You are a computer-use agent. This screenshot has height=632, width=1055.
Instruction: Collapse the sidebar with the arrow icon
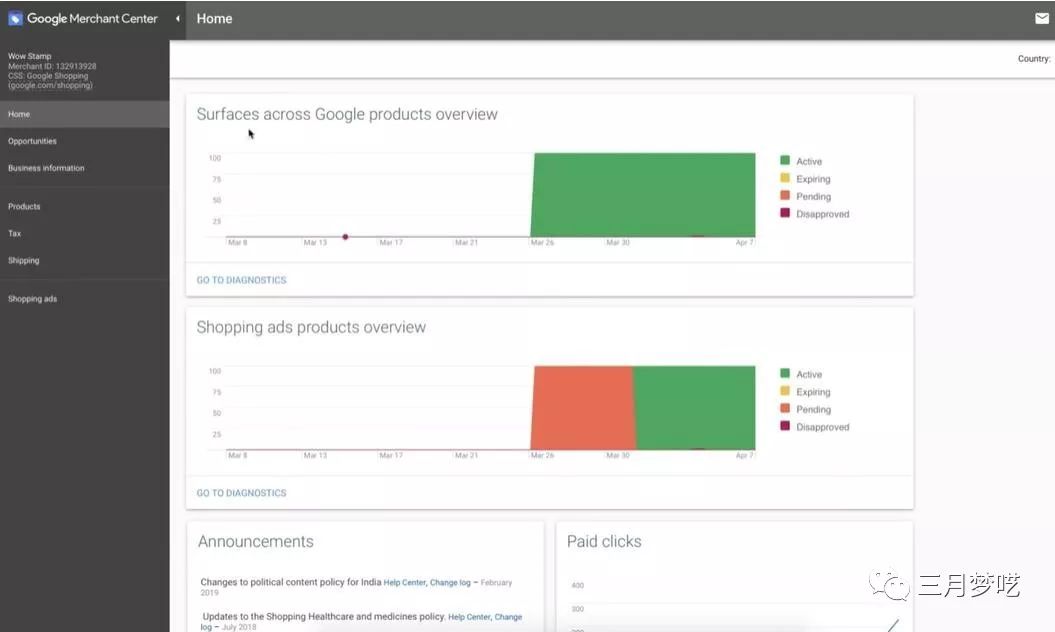[178, 19]
